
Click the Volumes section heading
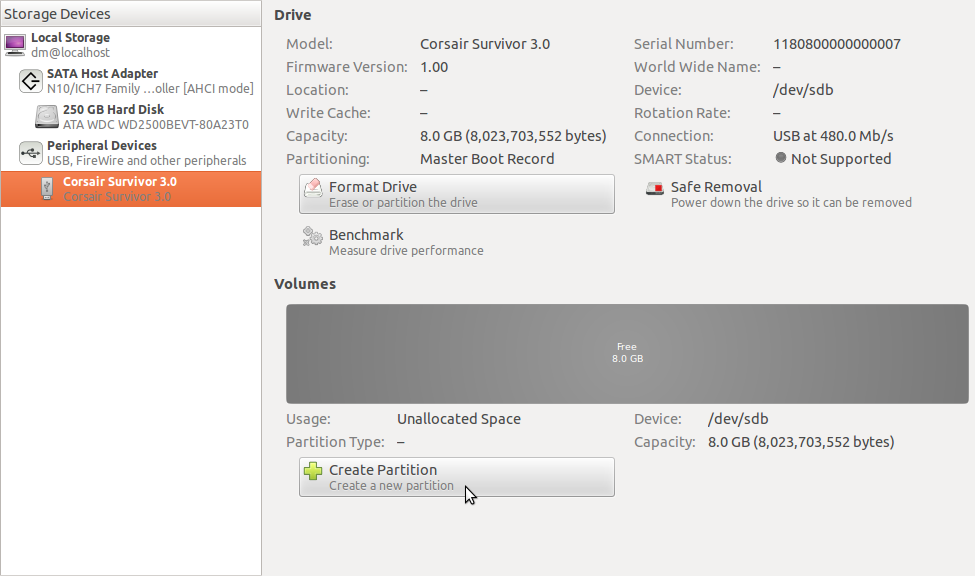[x=305, y=284]
